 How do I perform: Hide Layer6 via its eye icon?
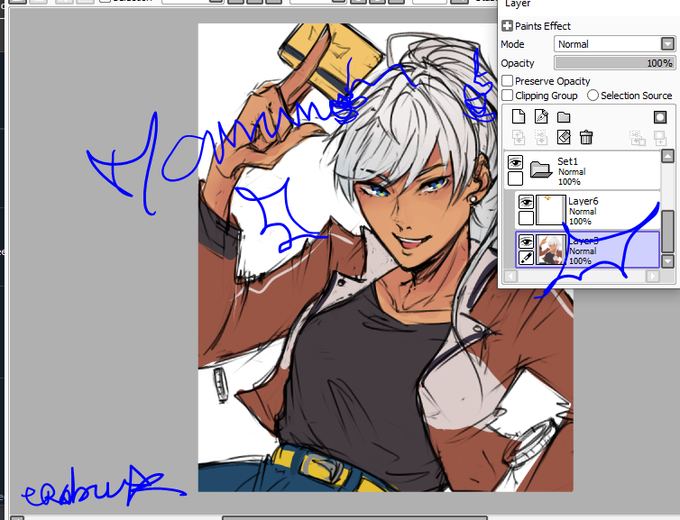[x=526, y=202]
